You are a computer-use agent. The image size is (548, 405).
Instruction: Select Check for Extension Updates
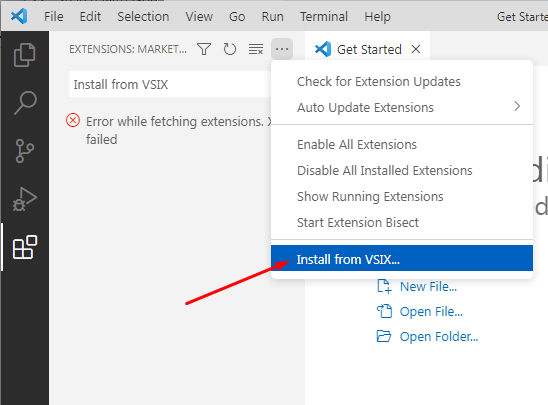[402, 81]
